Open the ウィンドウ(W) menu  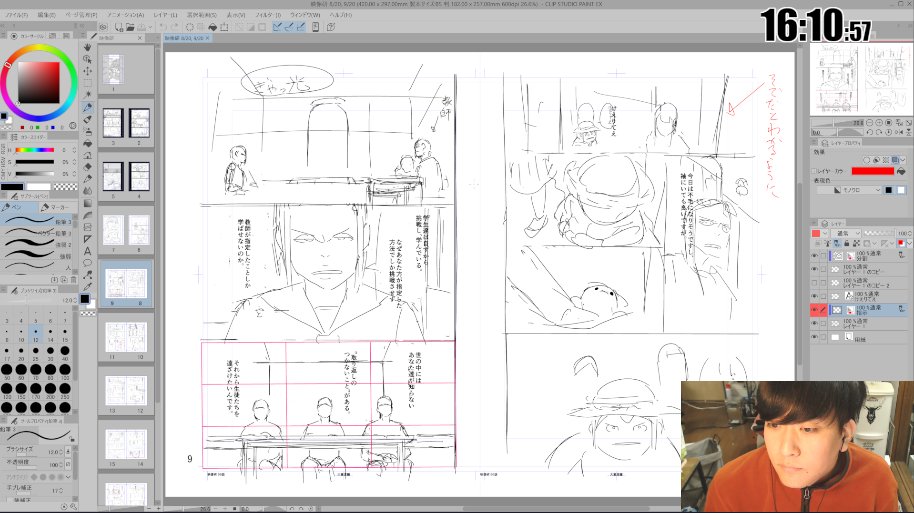[304, 15]
